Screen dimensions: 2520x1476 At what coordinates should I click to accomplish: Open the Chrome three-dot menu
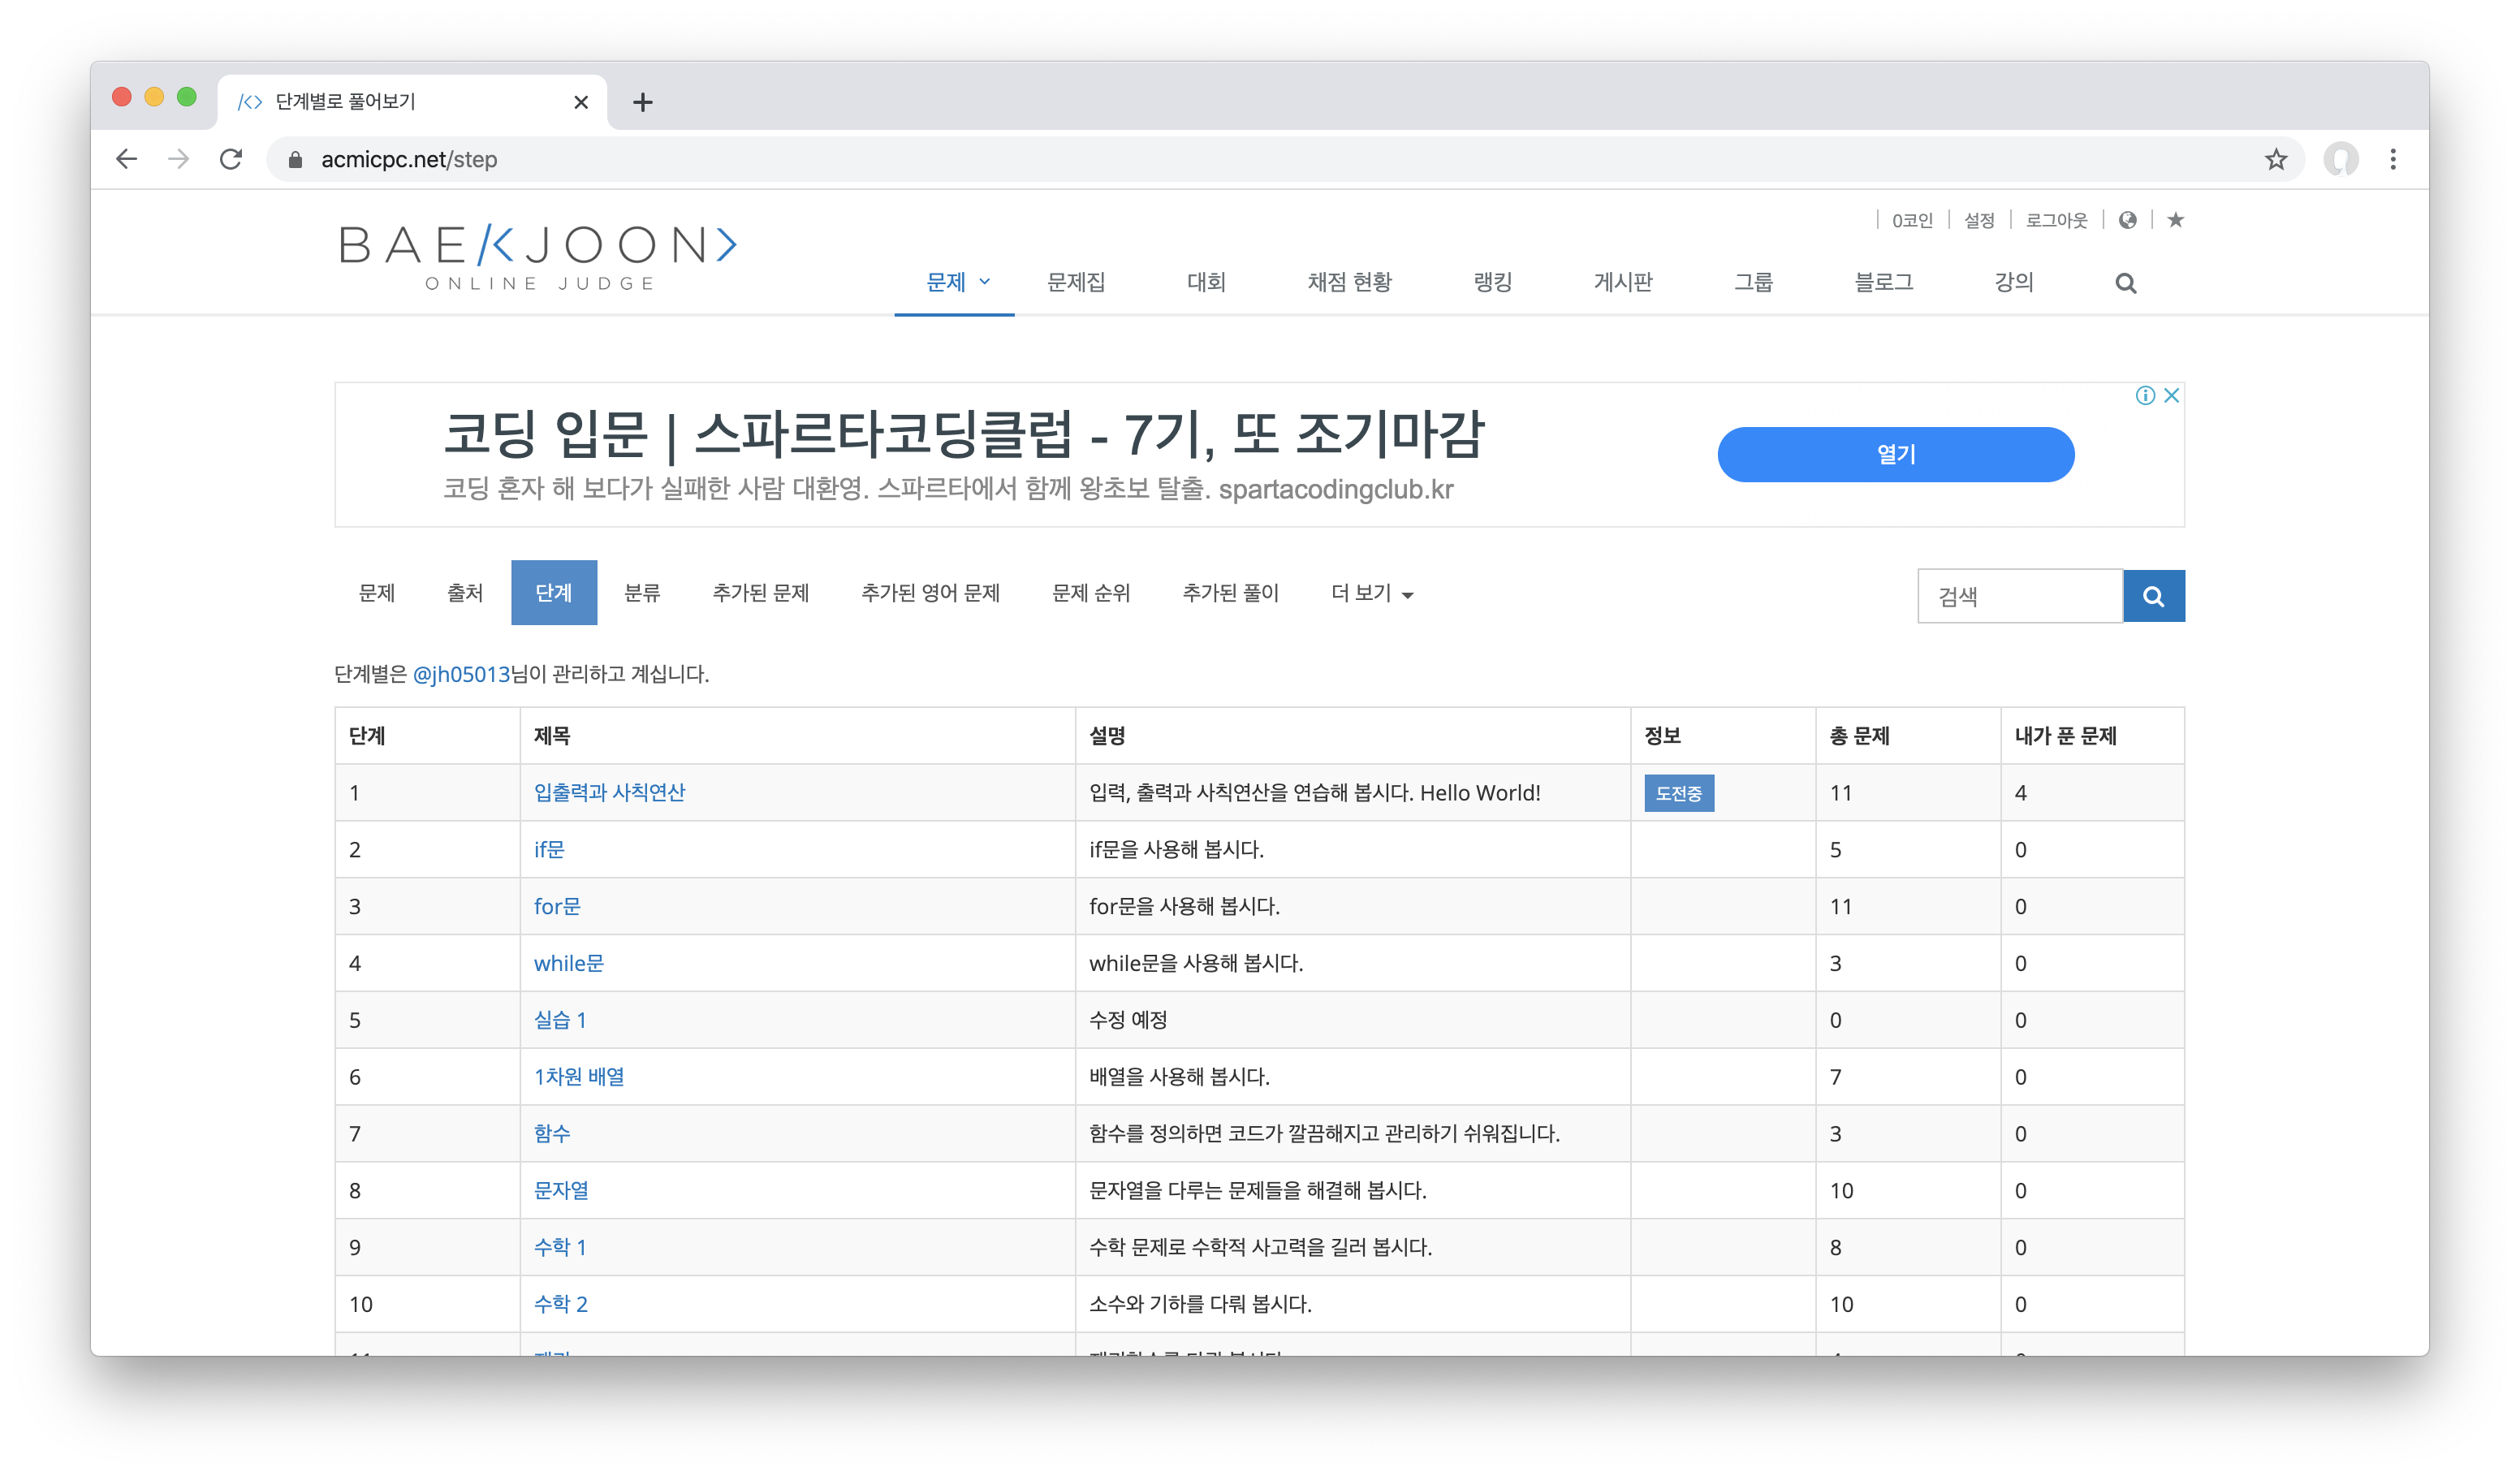point(2393,160)
